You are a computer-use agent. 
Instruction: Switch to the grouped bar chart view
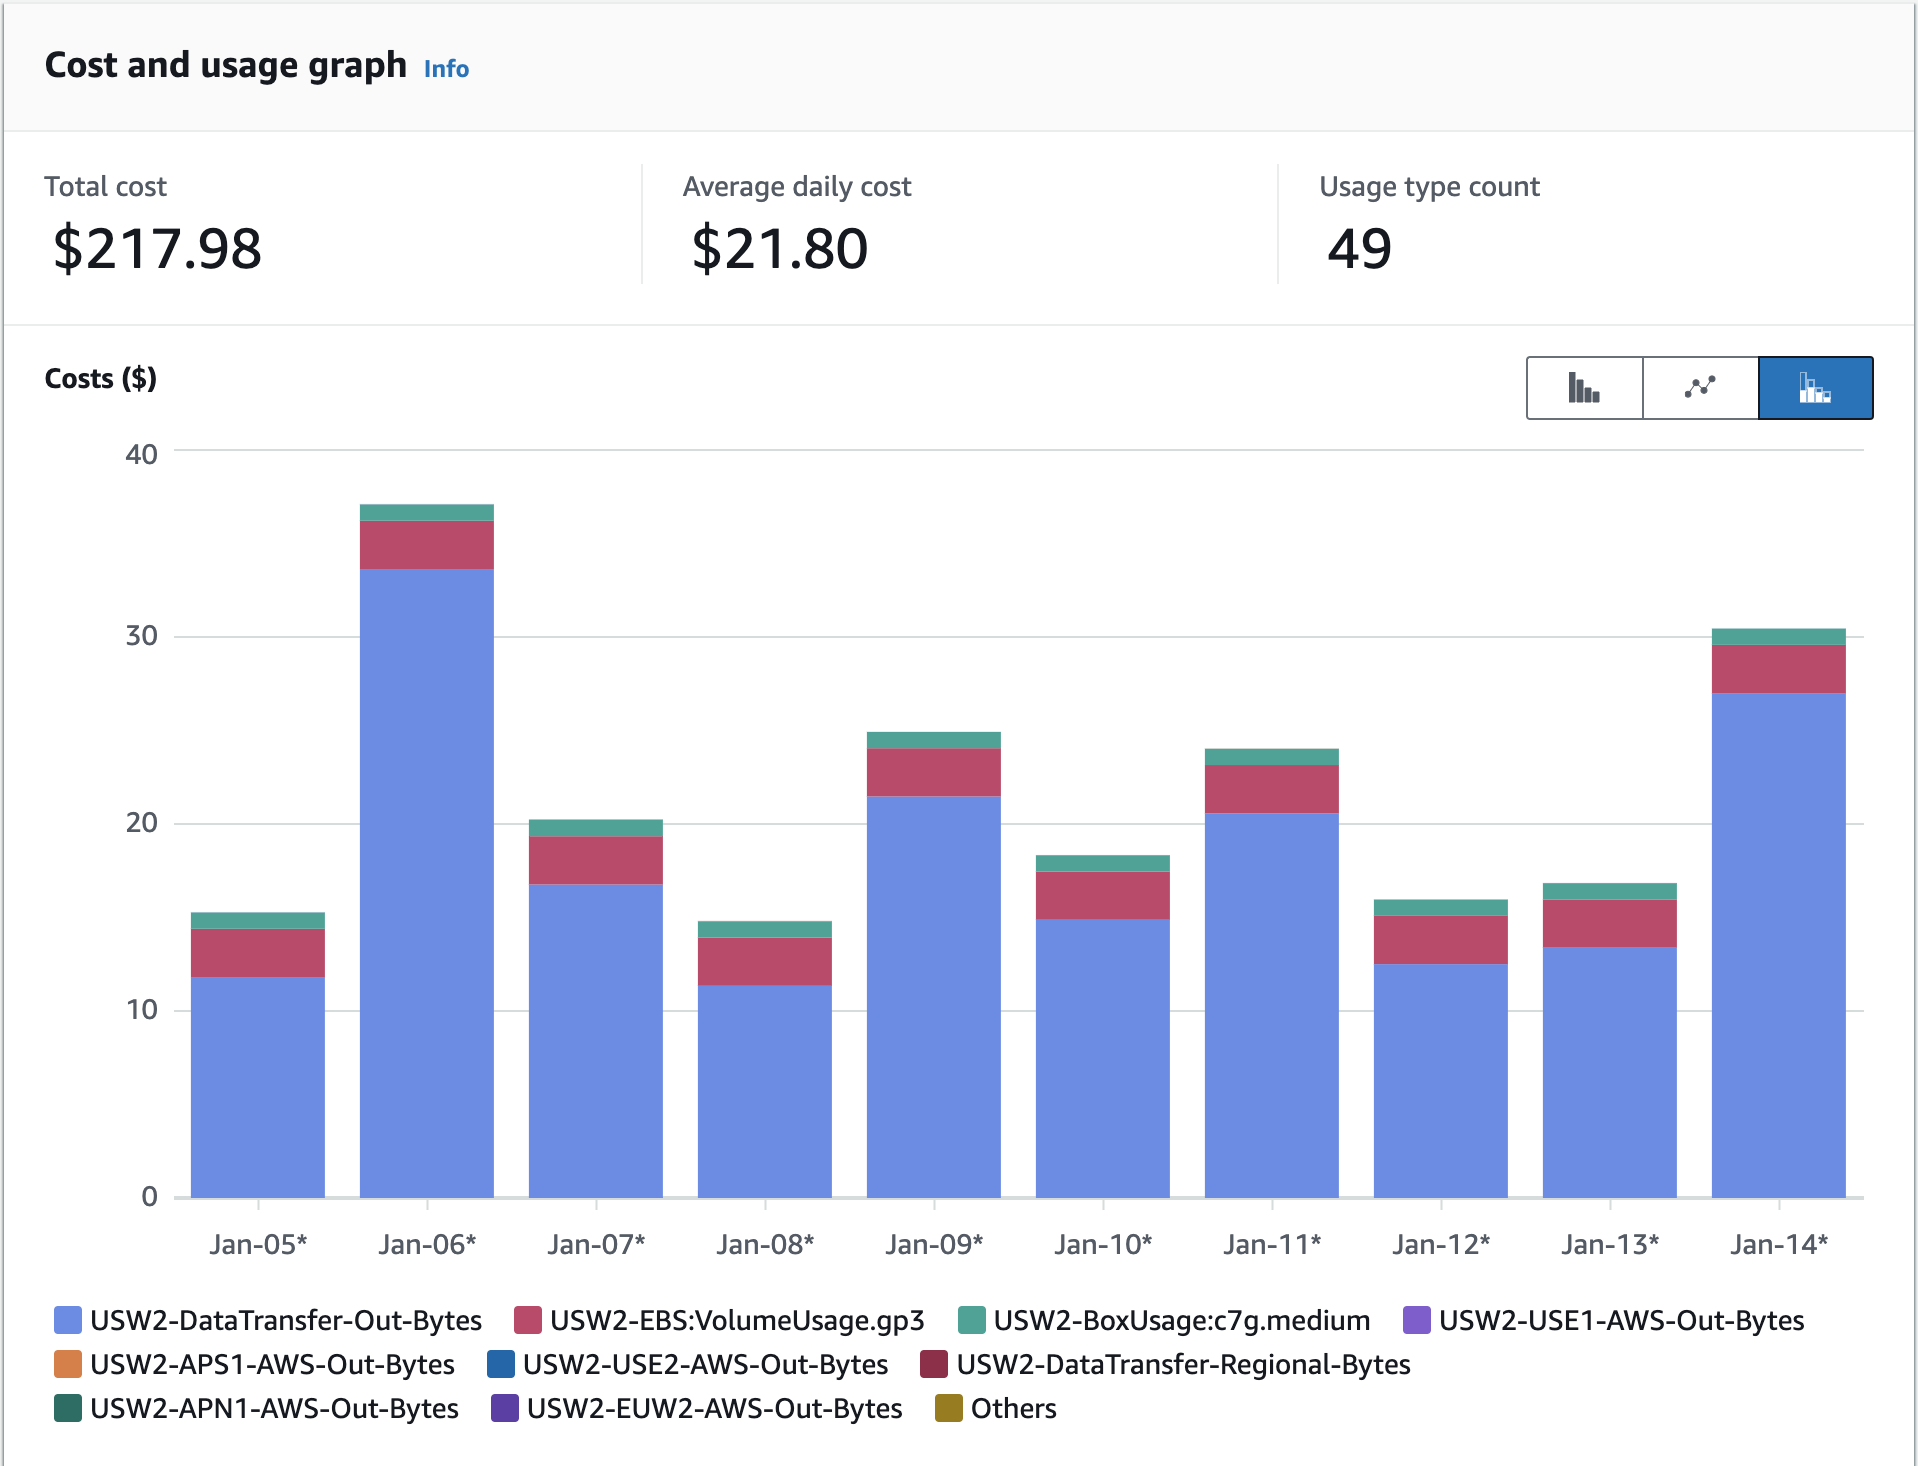[1583, 388]
